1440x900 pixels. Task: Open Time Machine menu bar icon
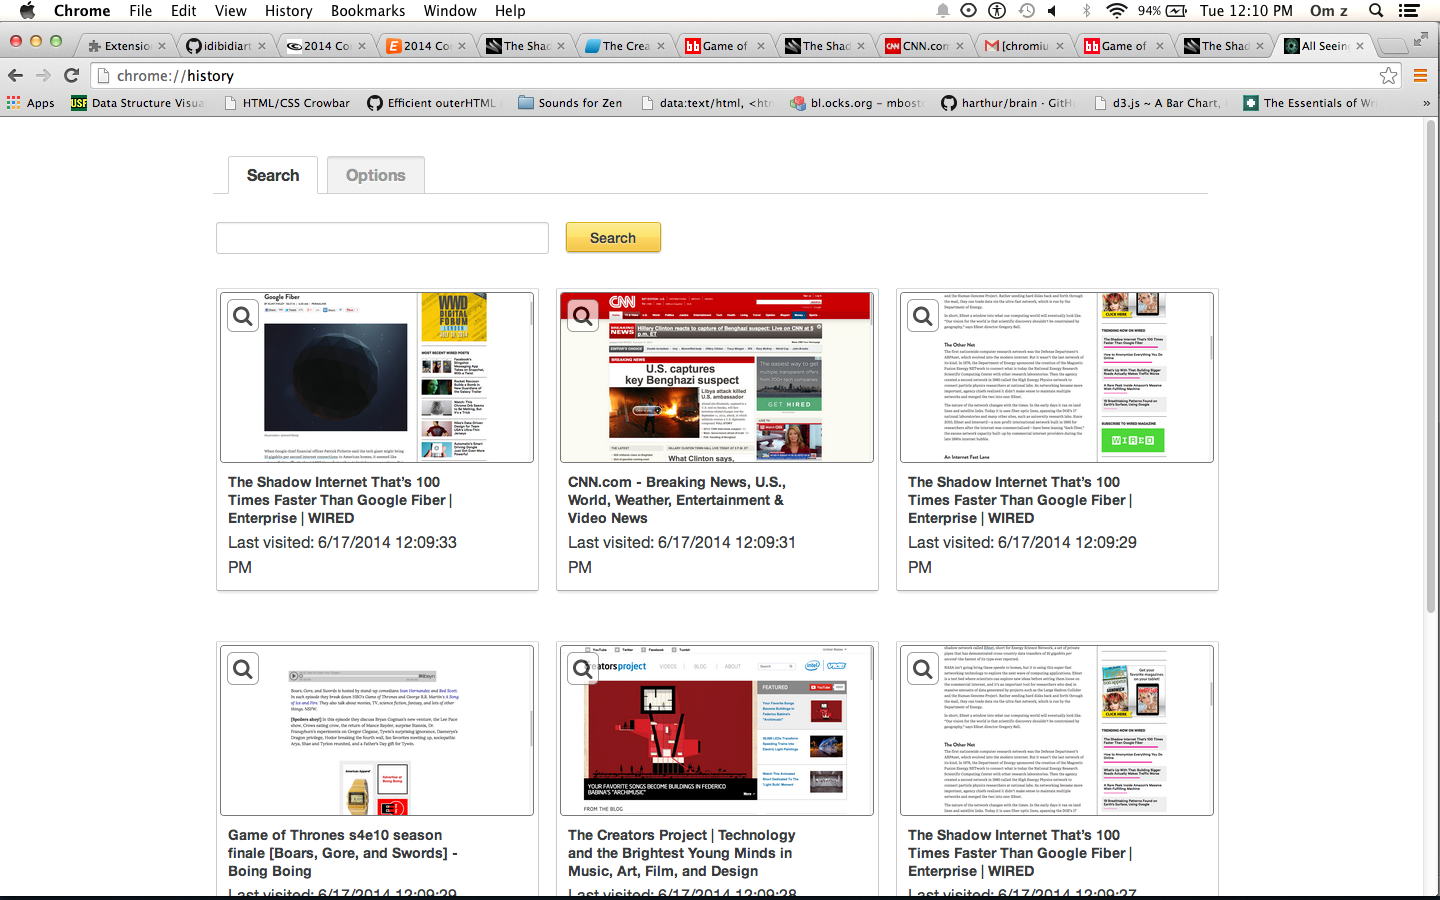pyautogui.click(x=1026, y=11)
